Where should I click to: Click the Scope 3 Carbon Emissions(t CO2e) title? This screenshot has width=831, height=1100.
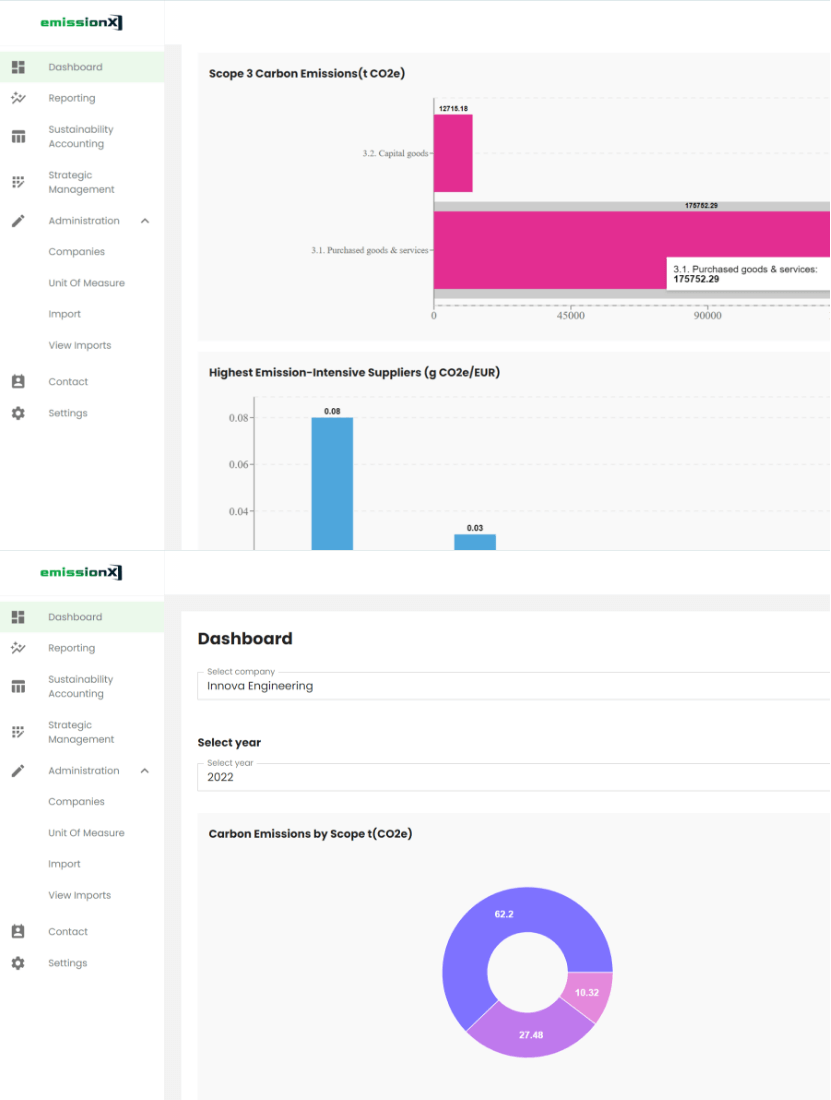[x=306, y=74]
